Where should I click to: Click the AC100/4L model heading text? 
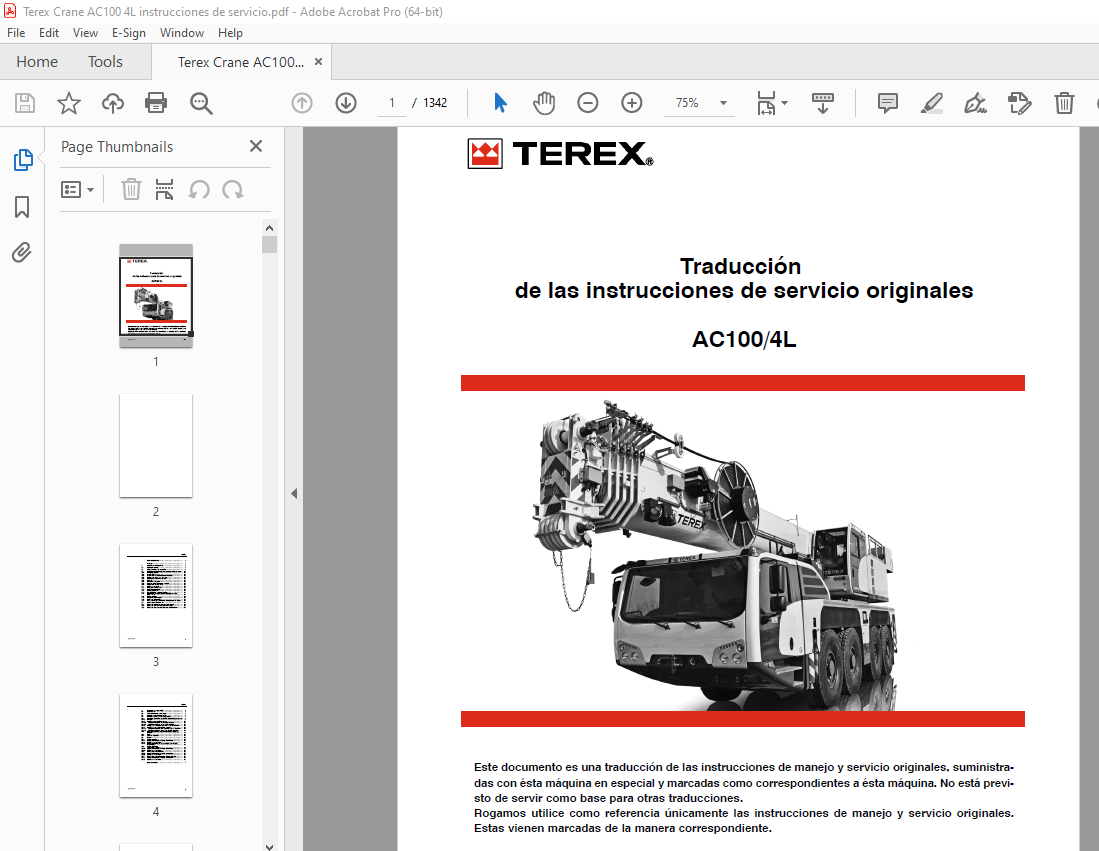pyautogui.click(x=744, y=339)
